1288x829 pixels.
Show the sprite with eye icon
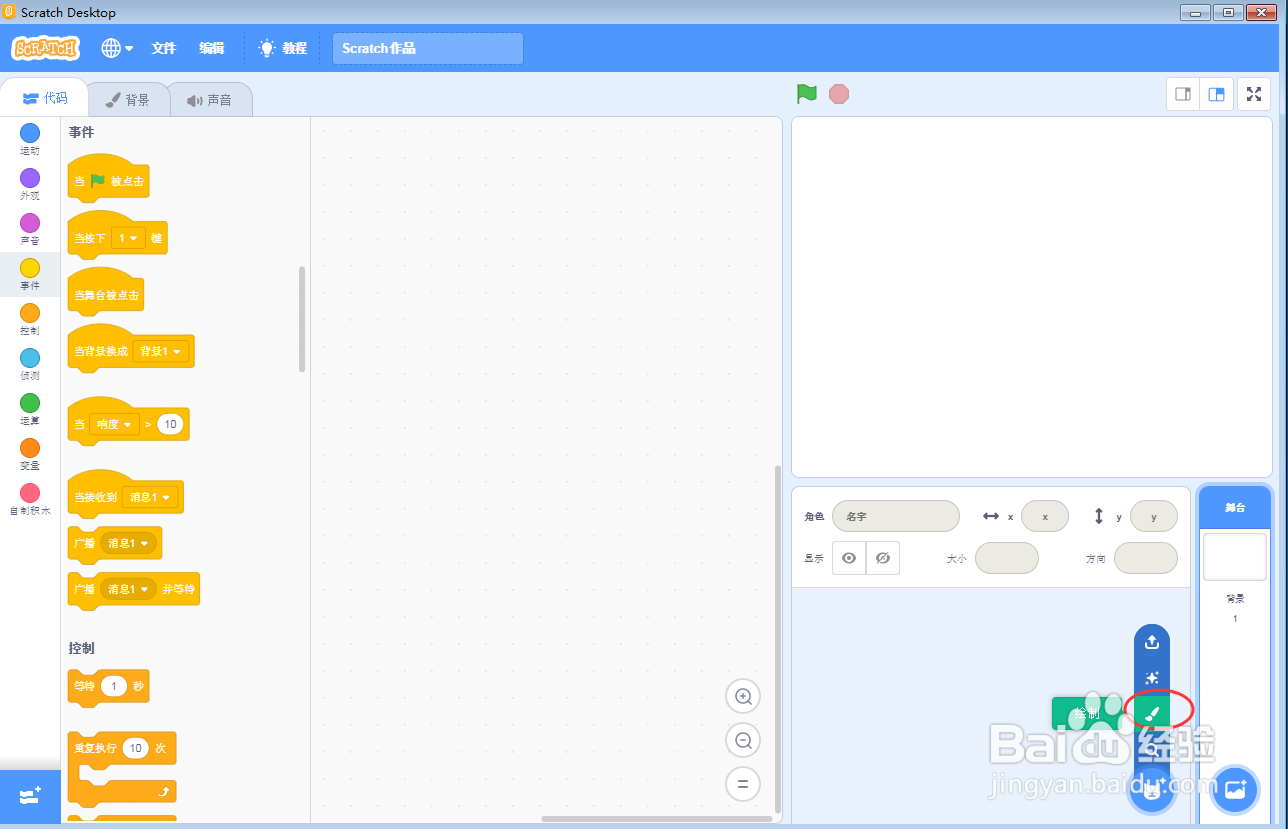point(849,558)
